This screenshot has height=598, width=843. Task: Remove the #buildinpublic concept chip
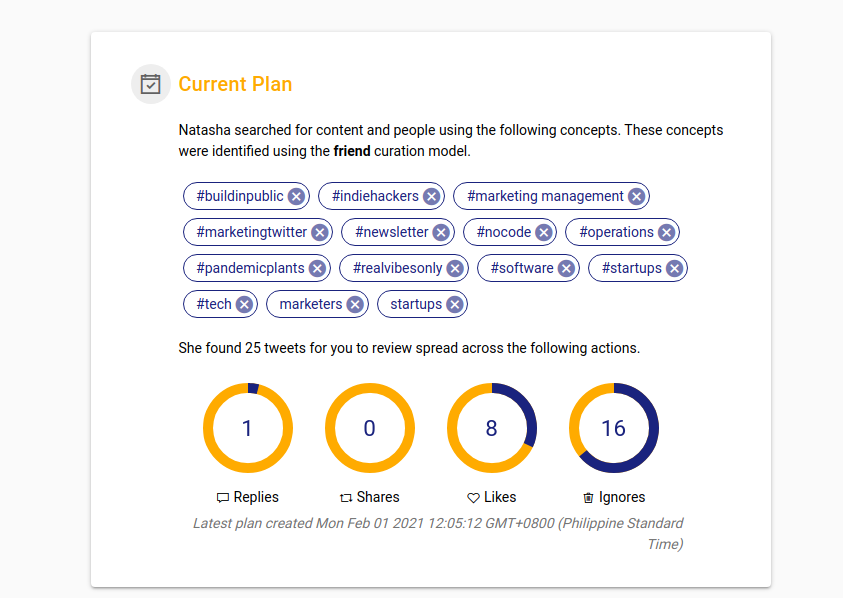click(296, 196)
